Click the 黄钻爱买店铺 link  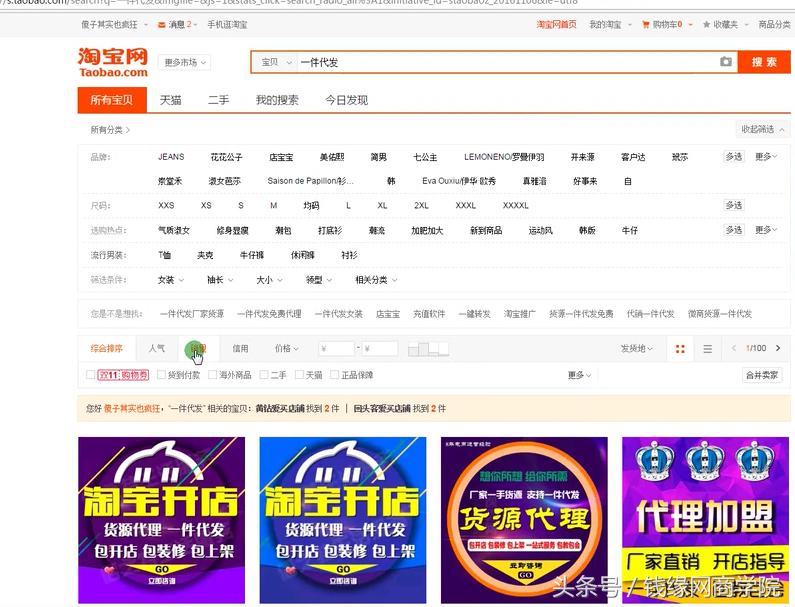[x=280, y=408]
